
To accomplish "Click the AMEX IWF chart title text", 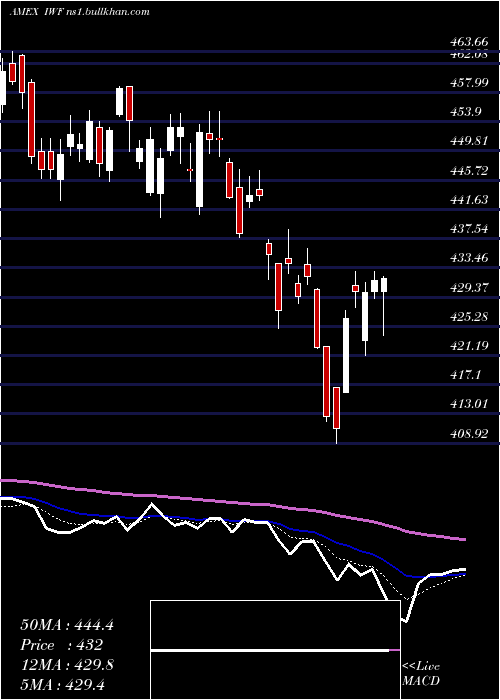I will tap(79, 12).
